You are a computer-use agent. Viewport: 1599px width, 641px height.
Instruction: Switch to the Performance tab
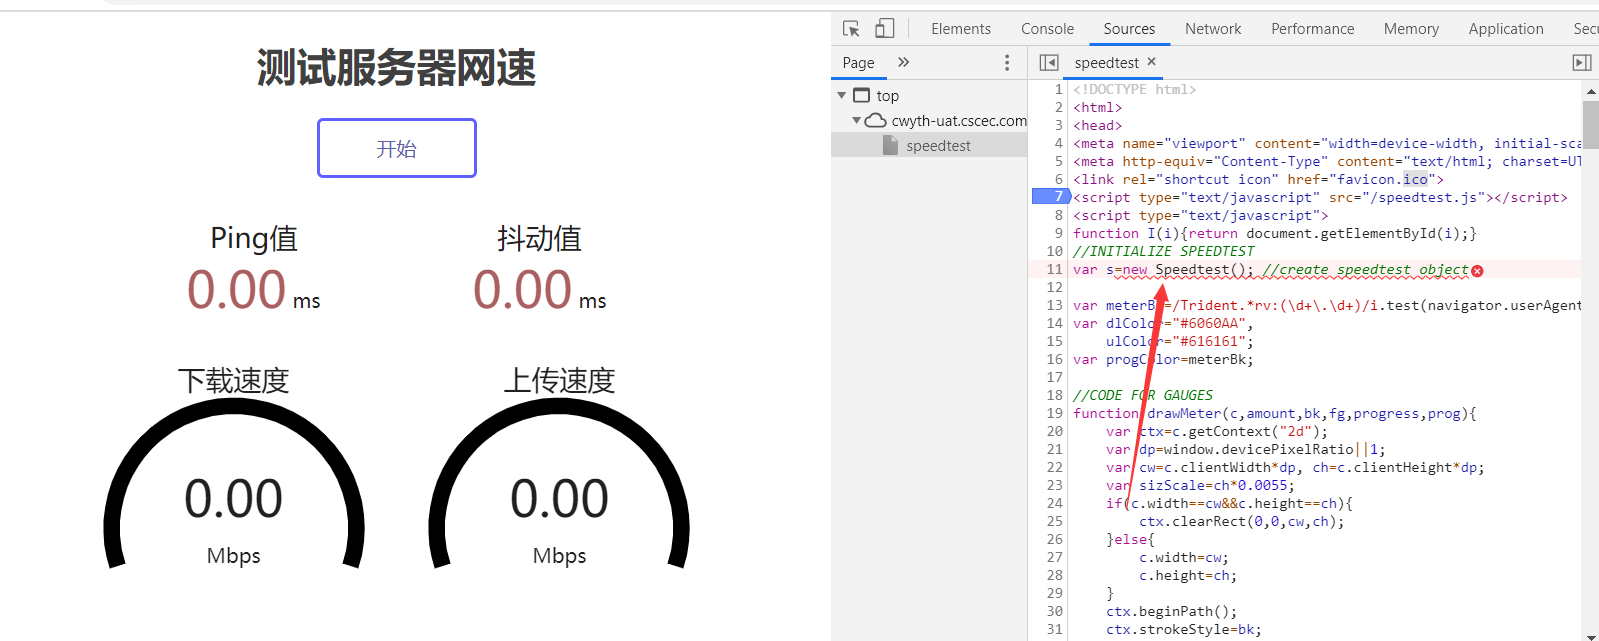(x=1312, y=29)
